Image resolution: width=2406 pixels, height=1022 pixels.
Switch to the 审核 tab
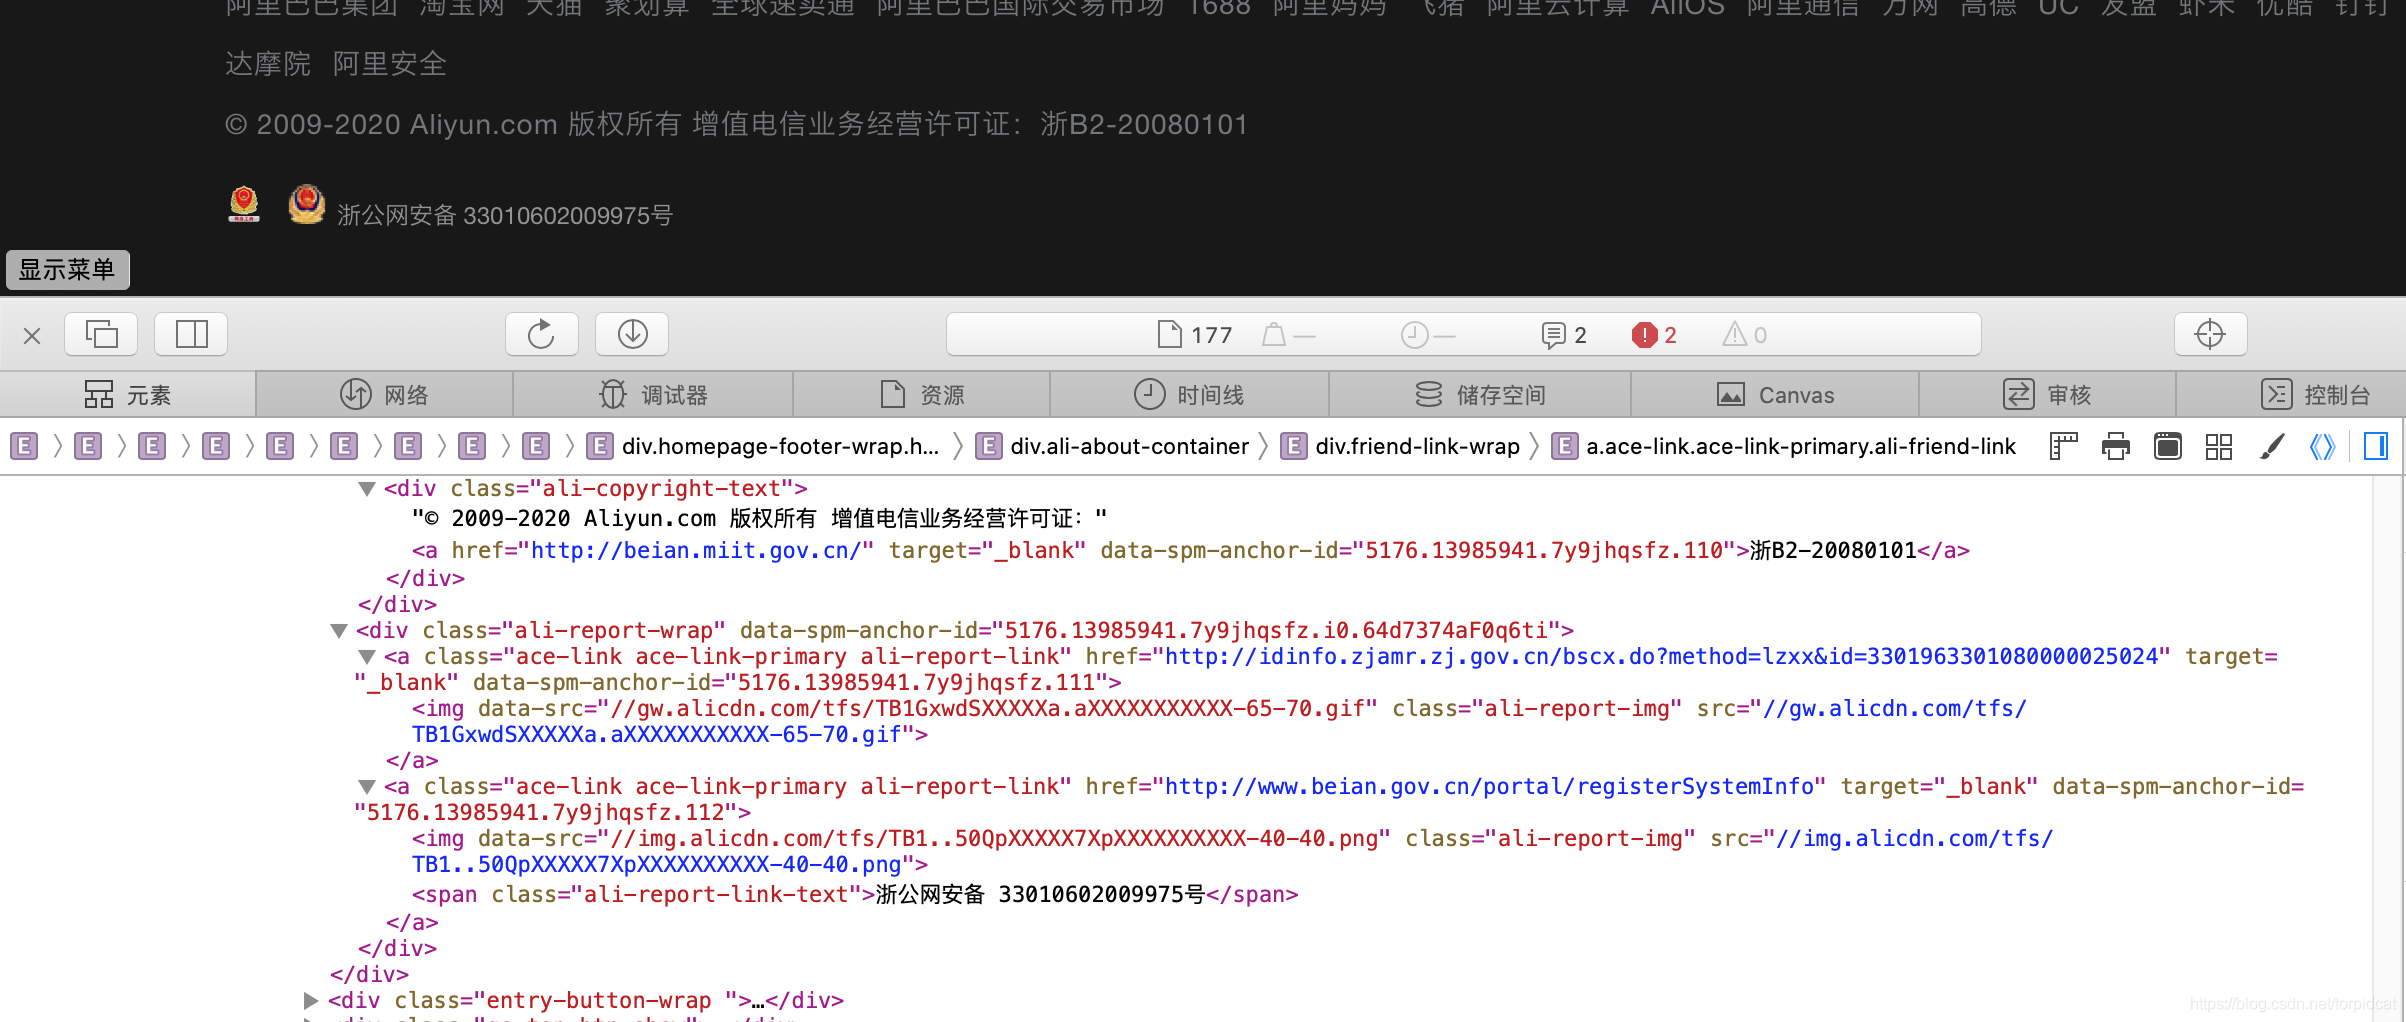pyautogui.click(x=2048, y=395)
